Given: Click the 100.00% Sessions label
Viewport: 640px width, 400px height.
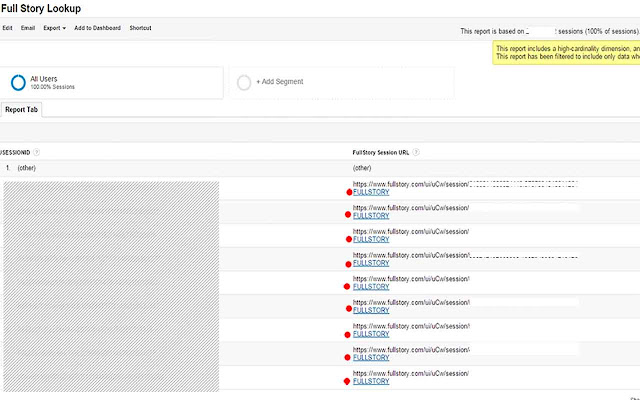Looking at the screenshot, I should point(52,87).
